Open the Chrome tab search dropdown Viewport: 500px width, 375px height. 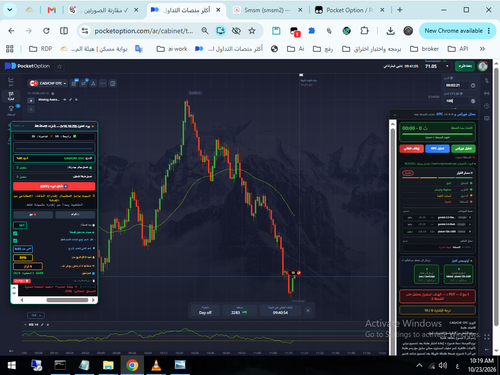[10, 10]
